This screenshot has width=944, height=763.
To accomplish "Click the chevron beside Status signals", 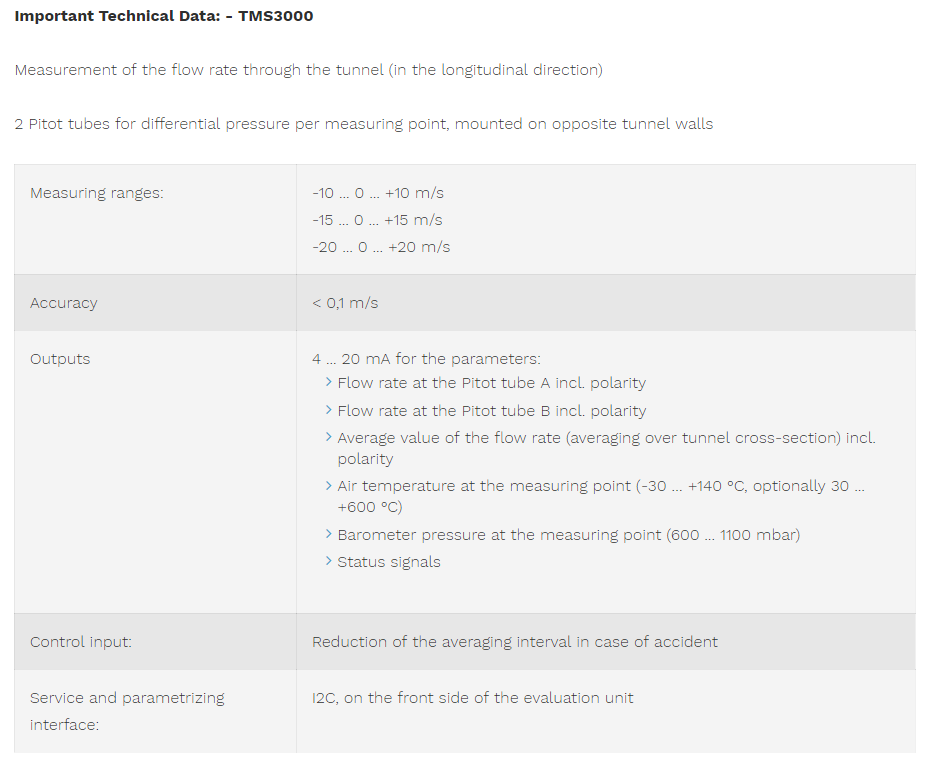I will [x=329, y=561].
